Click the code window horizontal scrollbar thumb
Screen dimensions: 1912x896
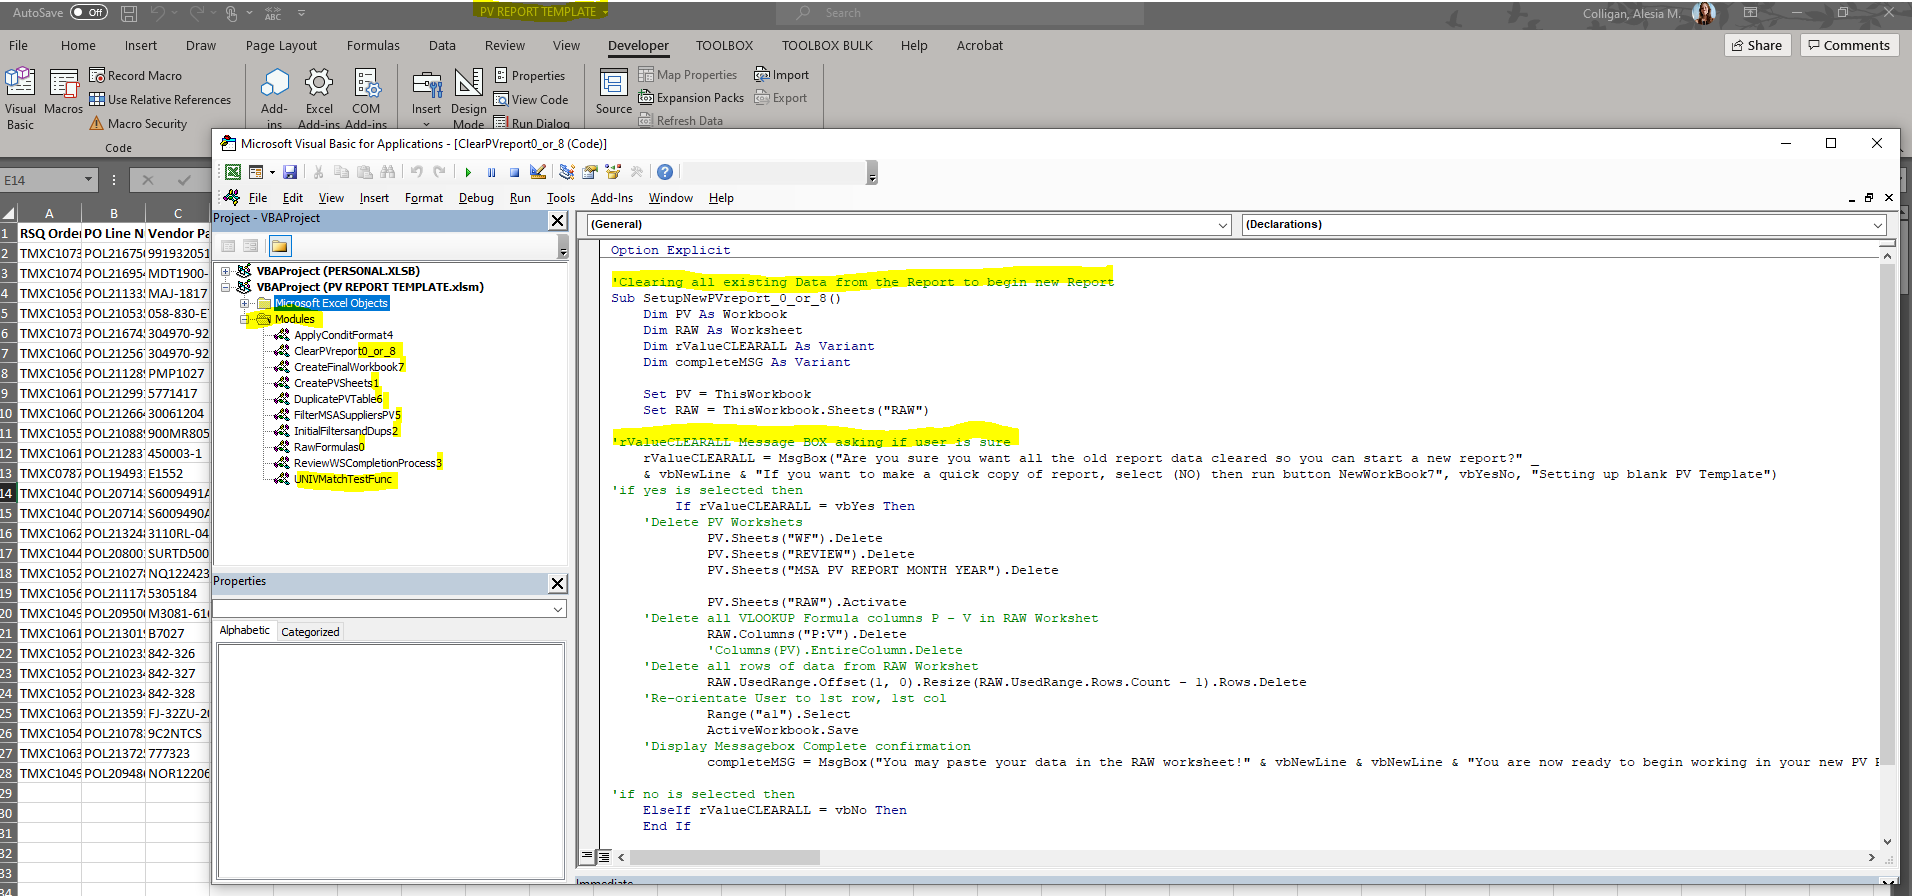724,857
